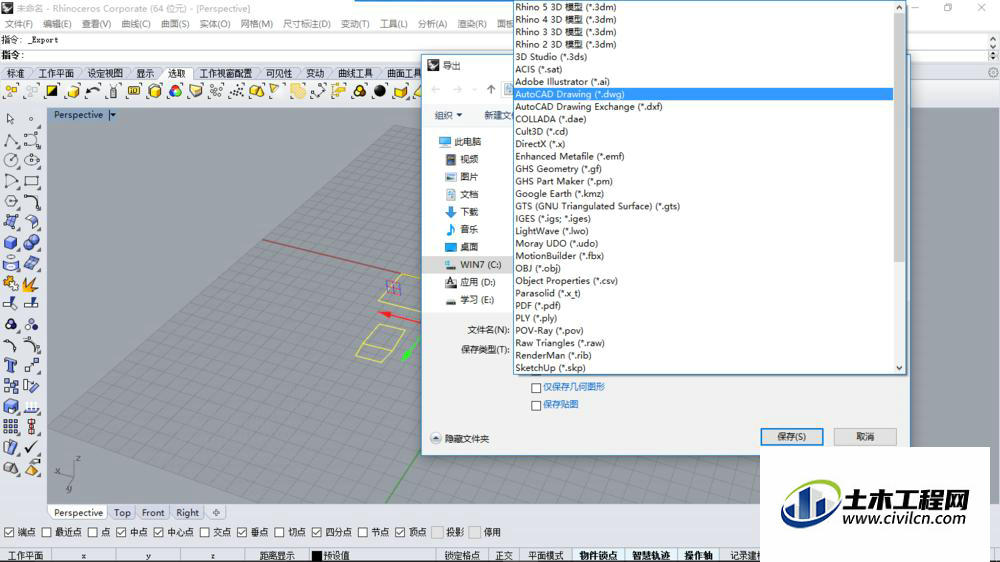Add new viewport tab plus icon
This screenshot has height=562, width=1000.
(216, 512)
